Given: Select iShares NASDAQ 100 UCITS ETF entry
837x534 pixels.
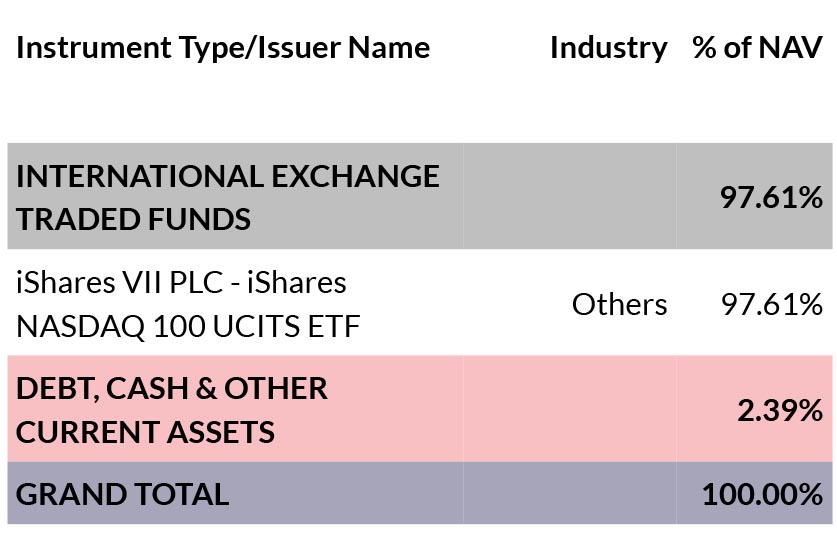Looking at the screenshot, I should [188, 304].
